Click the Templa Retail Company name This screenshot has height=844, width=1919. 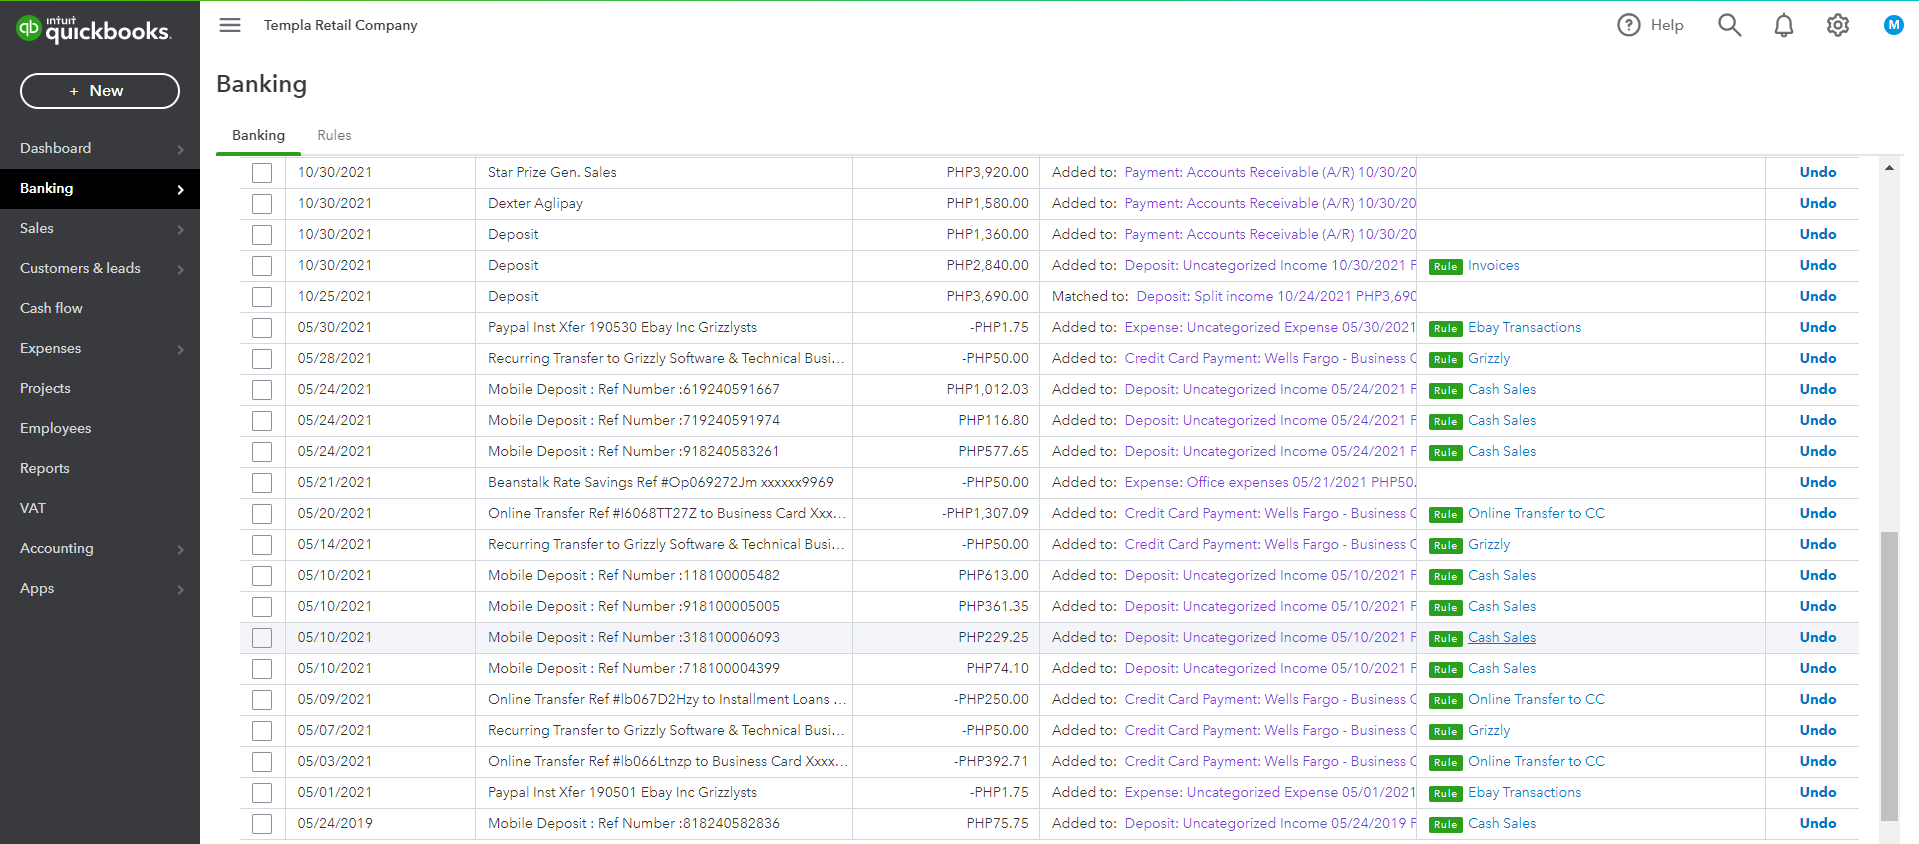pyautogui.click(x=341, y=25)
